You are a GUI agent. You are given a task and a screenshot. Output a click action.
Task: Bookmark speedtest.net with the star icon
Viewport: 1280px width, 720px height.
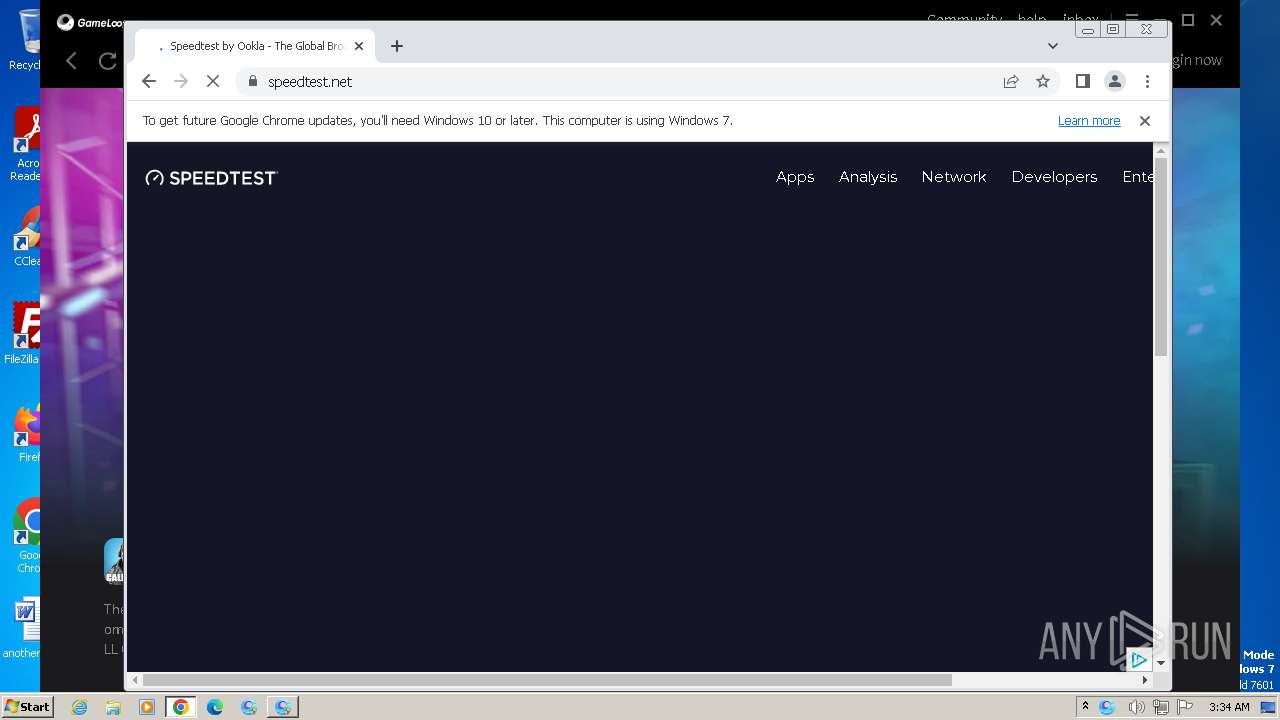(x=1043, y=81)
